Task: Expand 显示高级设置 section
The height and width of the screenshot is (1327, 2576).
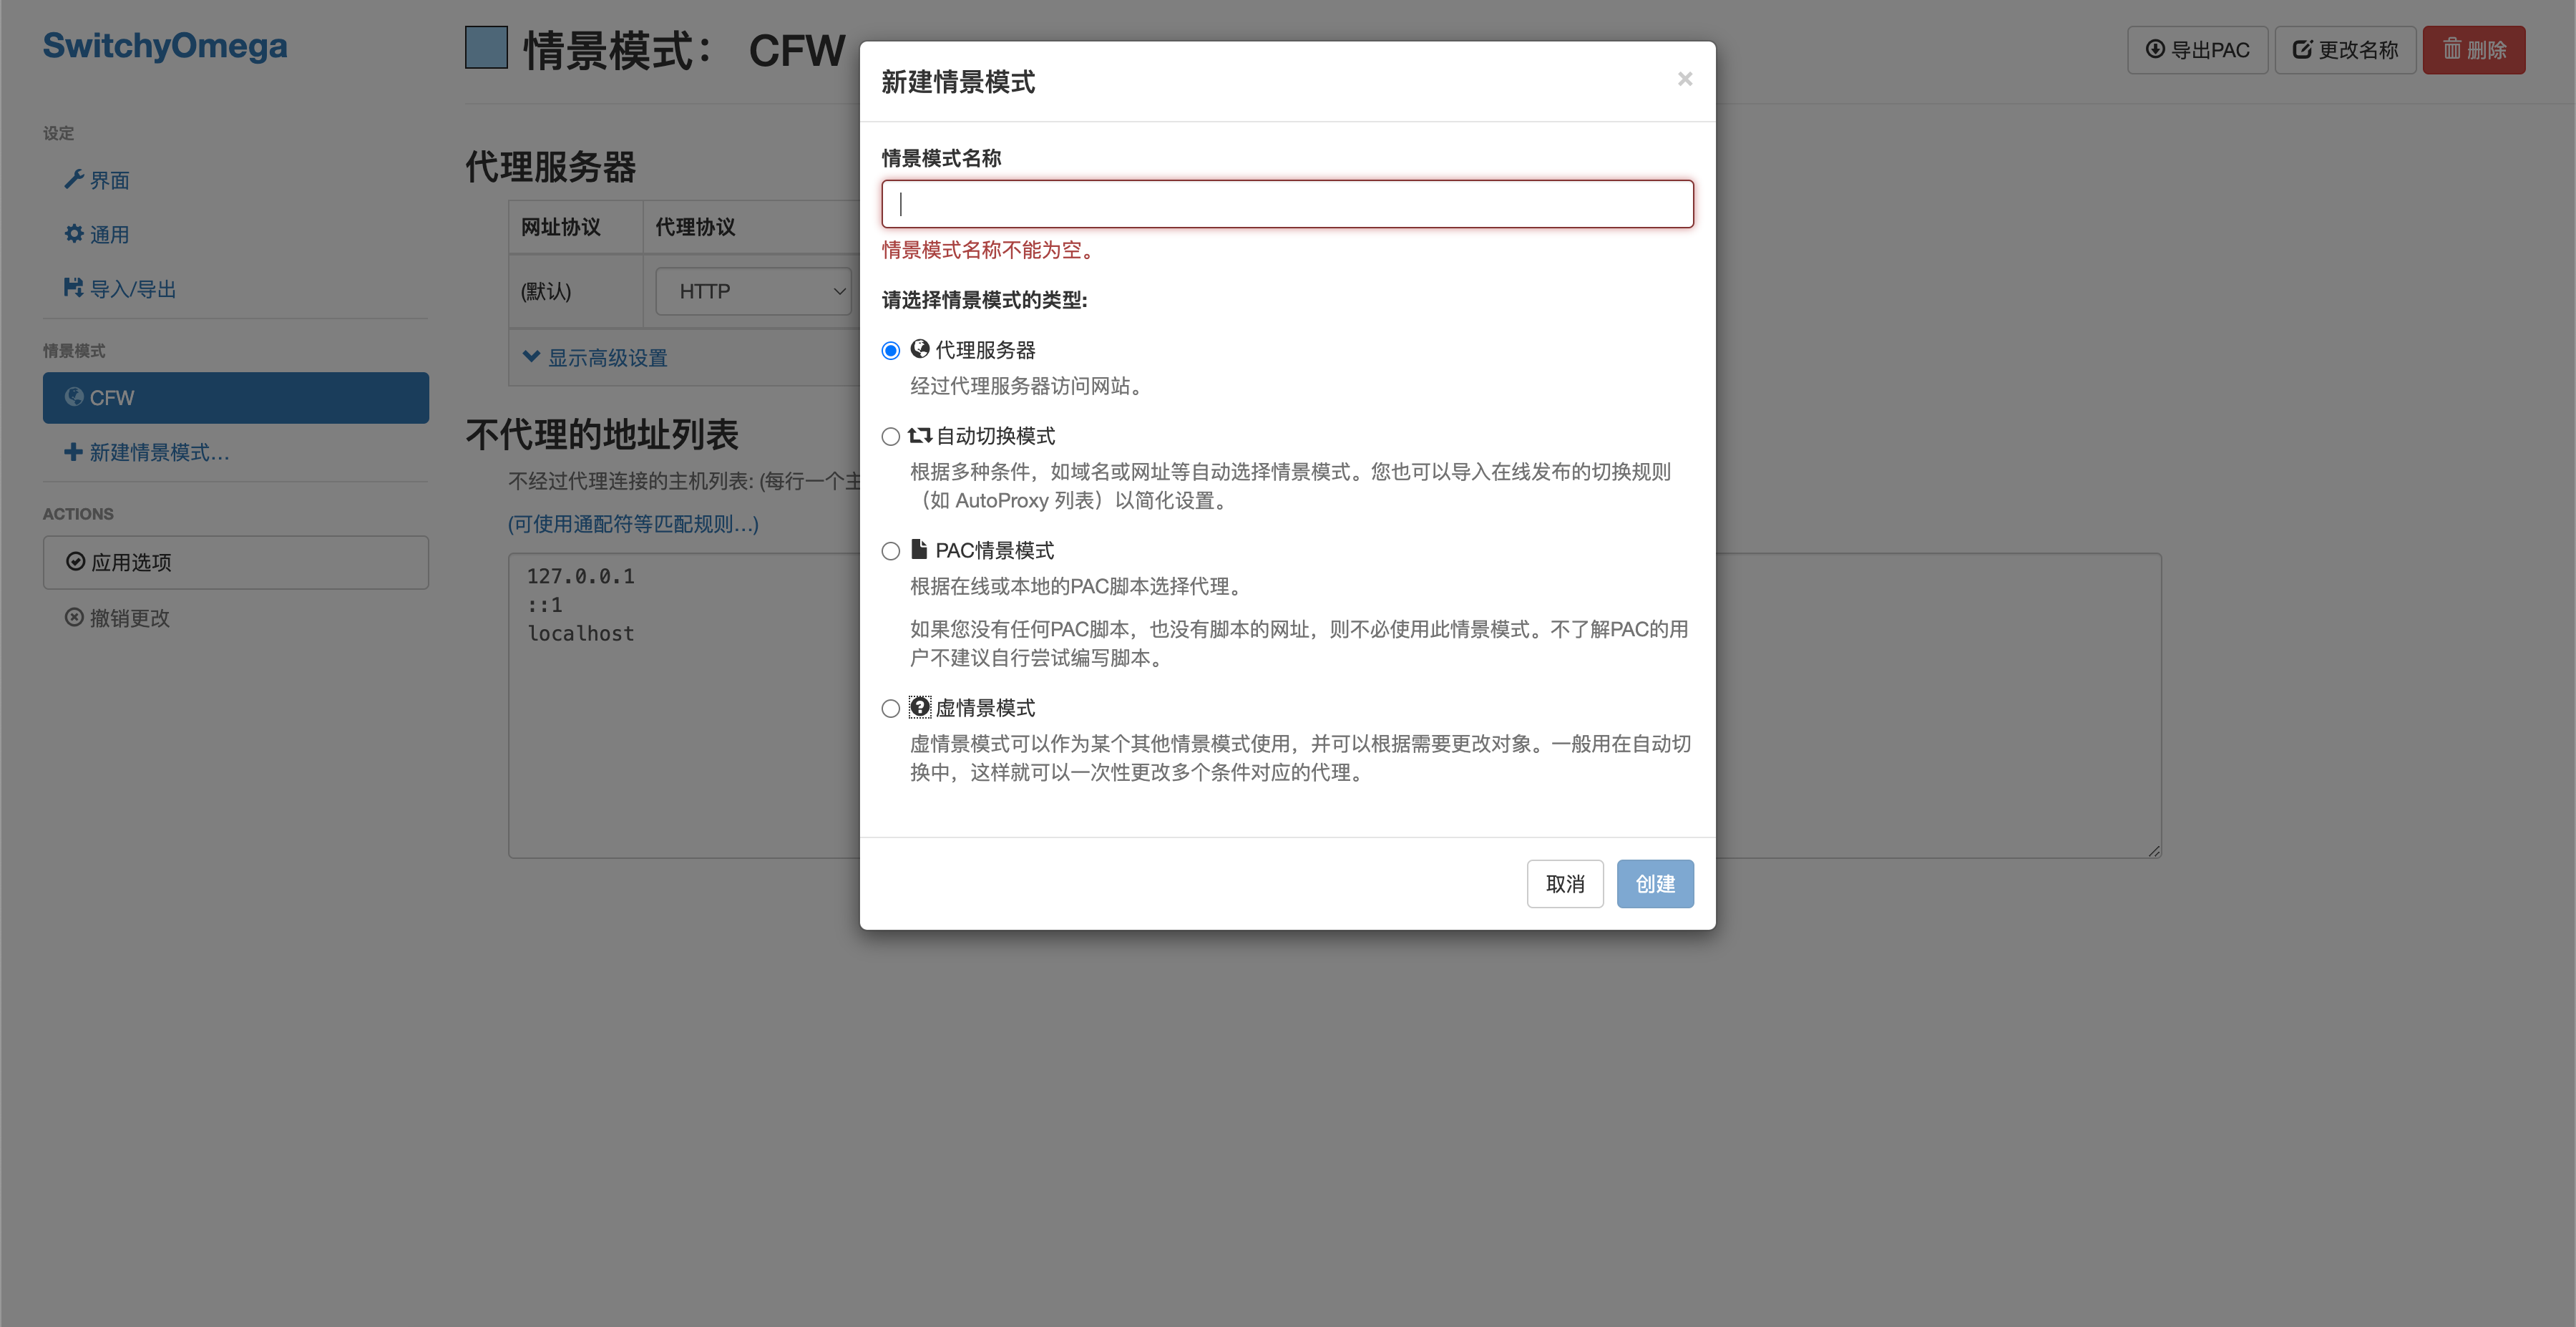Action: point(596,357)
